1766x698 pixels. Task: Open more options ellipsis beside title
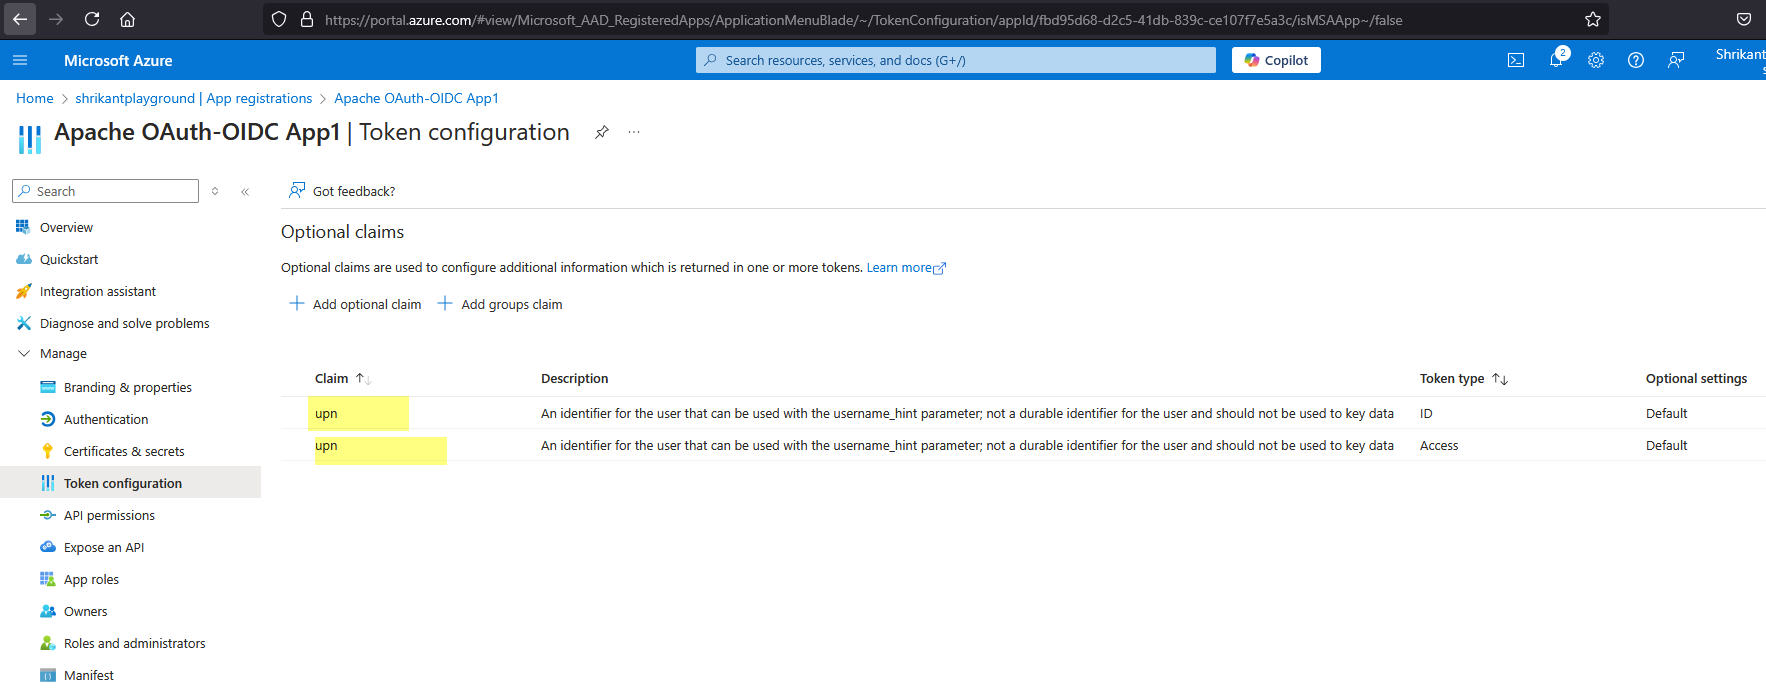click(x=634, y=132)
